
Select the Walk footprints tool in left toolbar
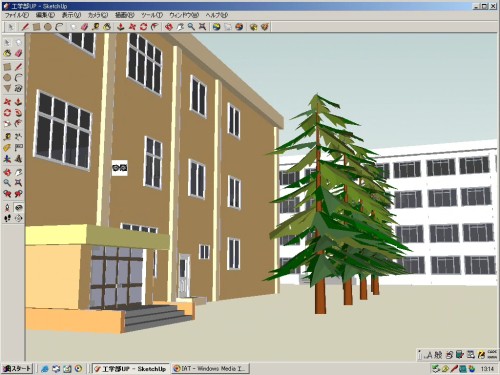[x=7, y=218]
